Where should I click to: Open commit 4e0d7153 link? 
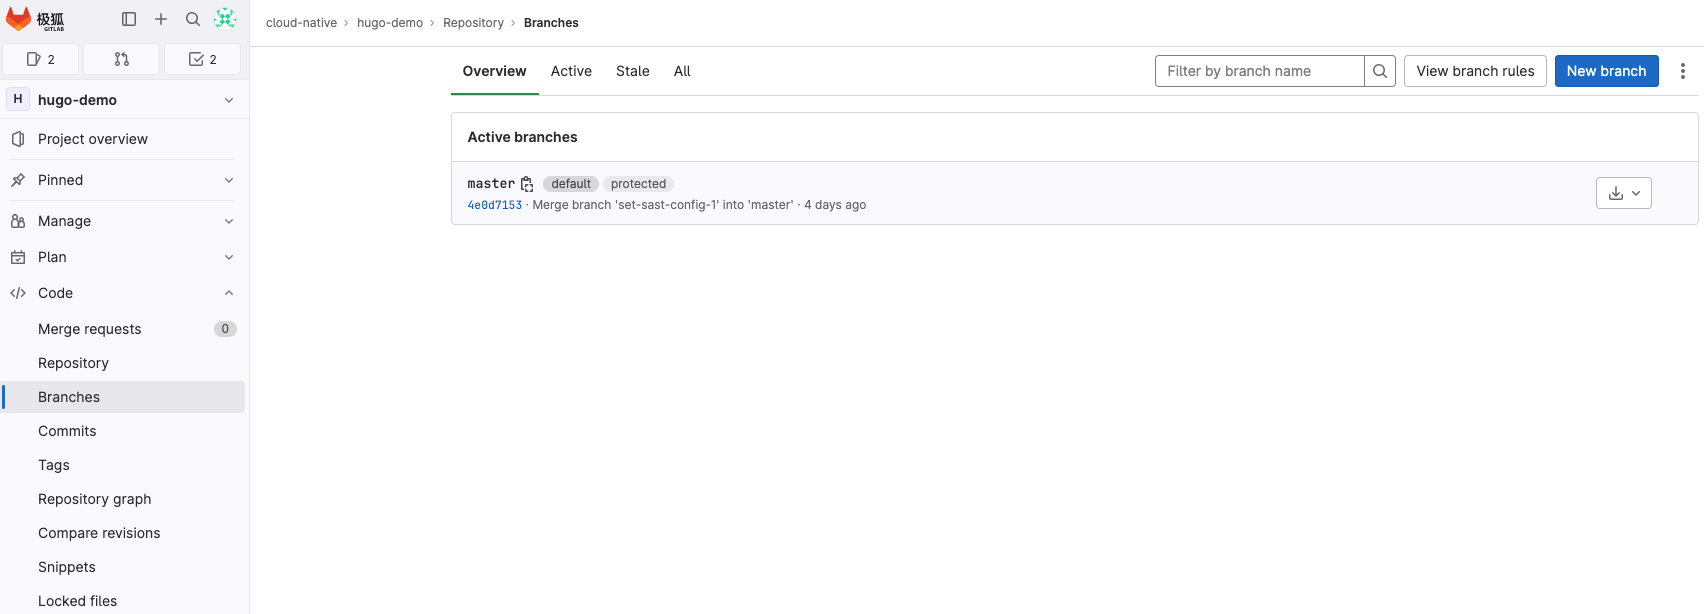click(495, 205)
